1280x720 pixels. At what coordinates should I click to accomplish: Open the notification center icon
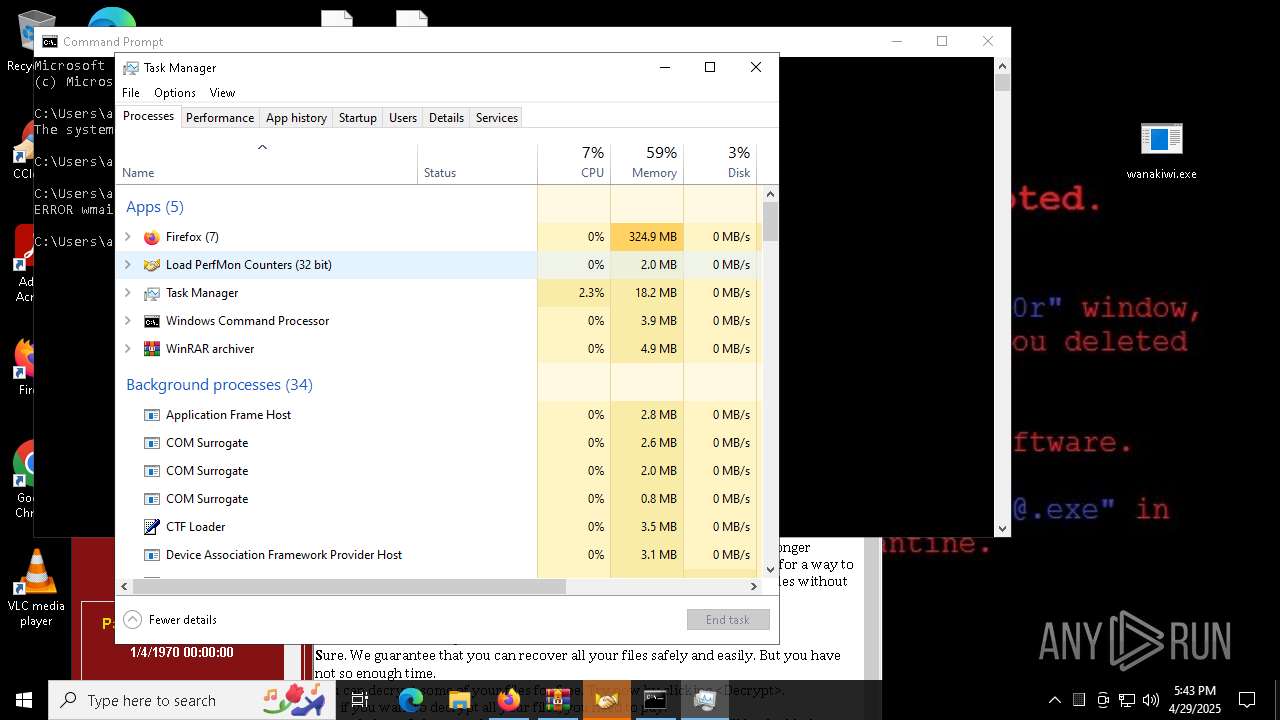1247,700
